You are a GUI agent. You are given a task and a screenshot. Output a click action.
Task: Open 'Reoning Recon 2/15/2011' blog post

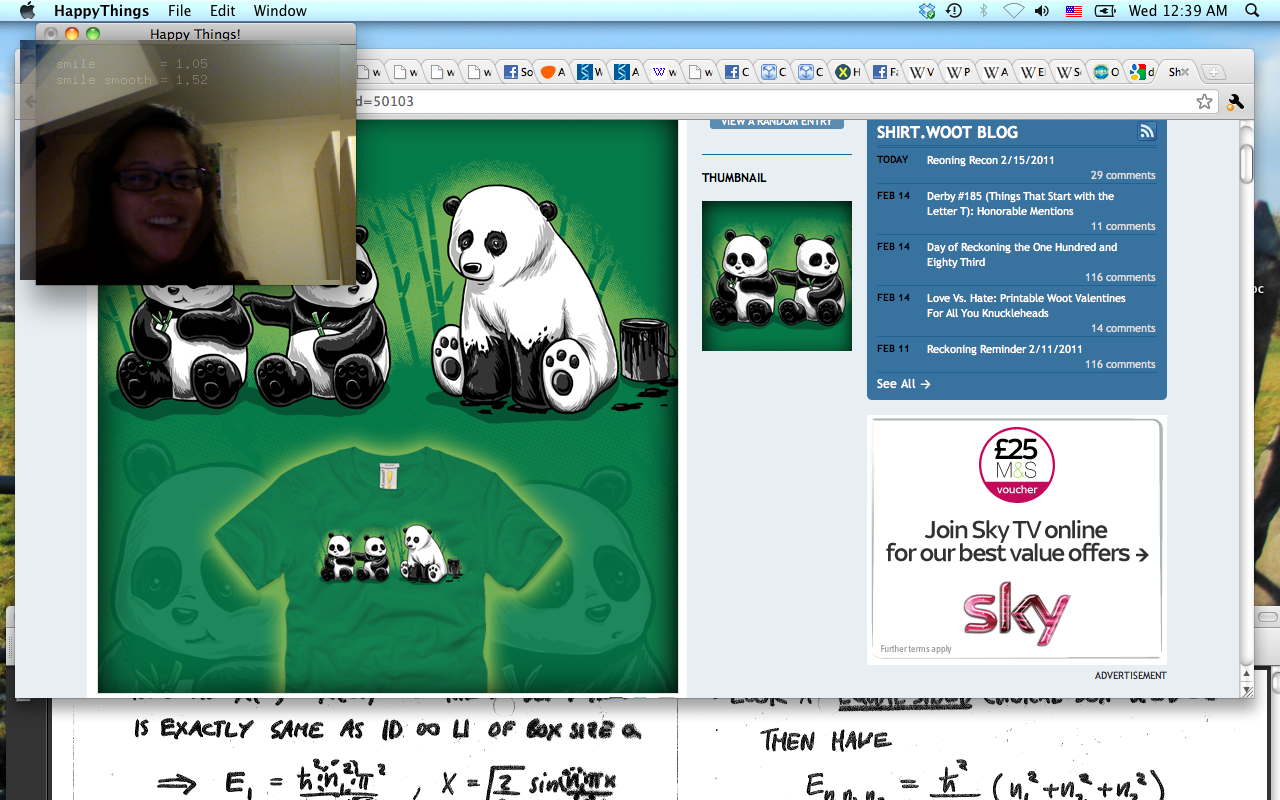click(990, 160)
